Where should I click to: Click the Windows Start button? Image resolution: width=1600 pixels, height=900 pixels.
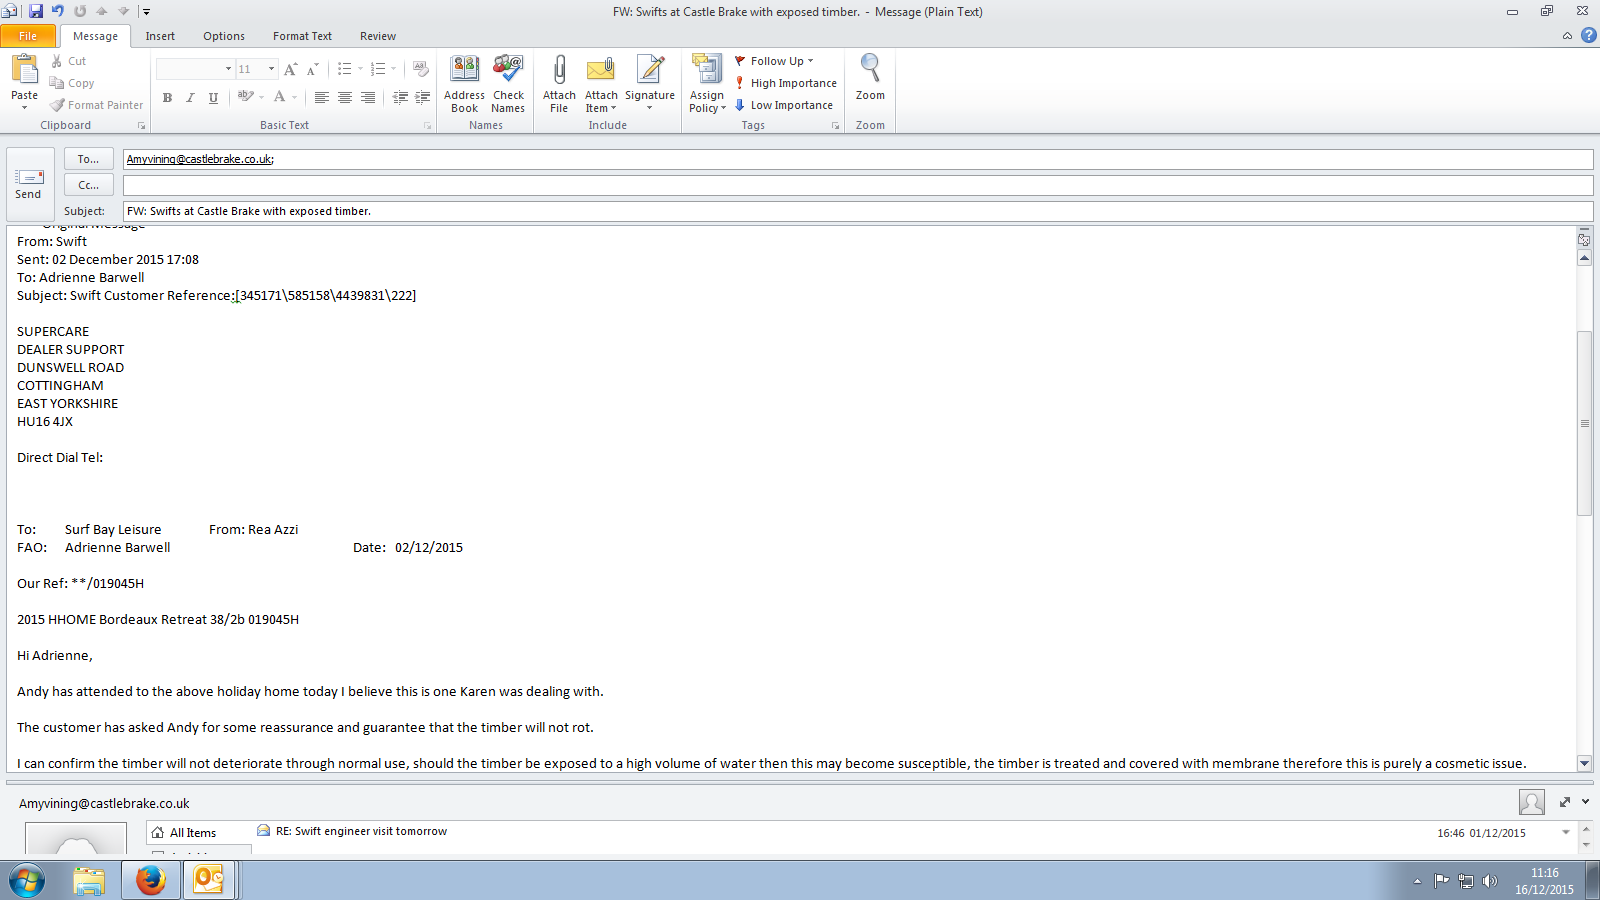pyautogui.click(x=27, y=881)
